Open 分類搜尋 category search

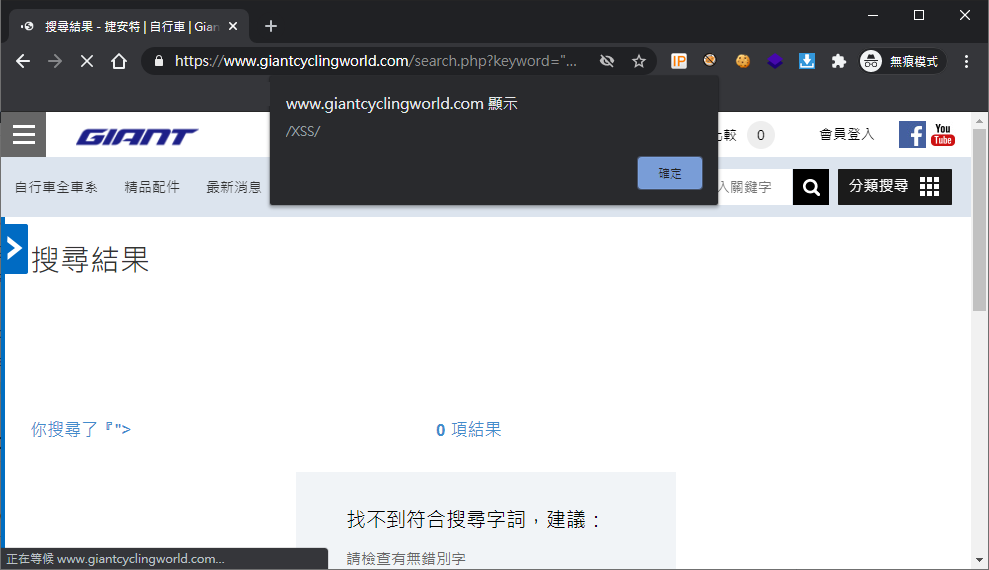point(894,187)
